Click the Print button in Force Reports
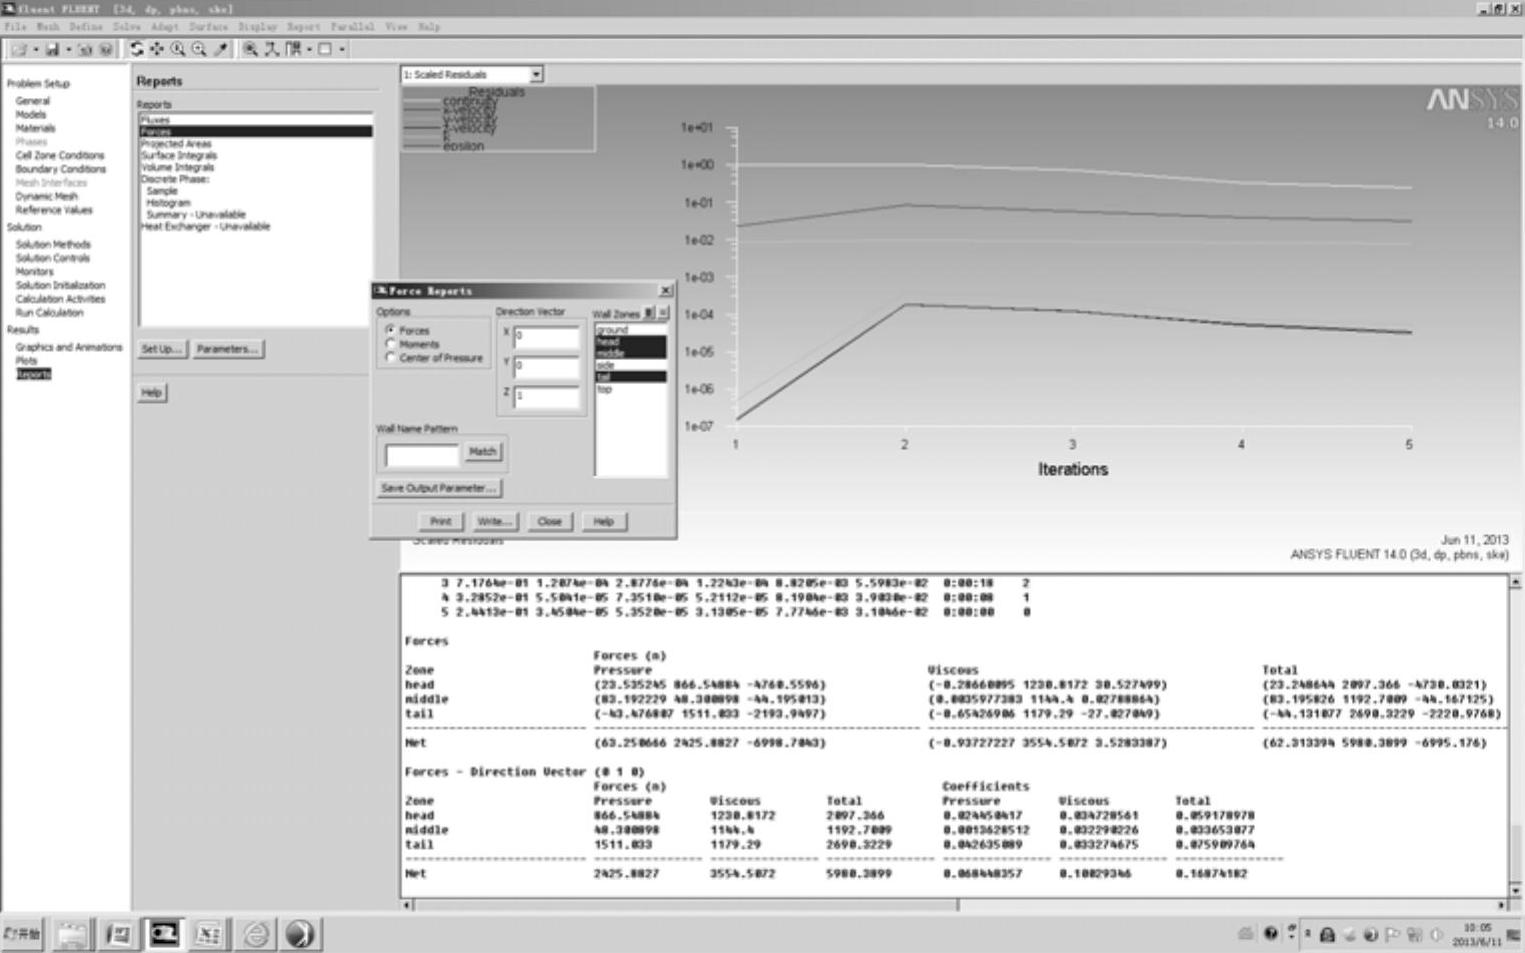Screen dimensions: 1525x953 (440, 521)
